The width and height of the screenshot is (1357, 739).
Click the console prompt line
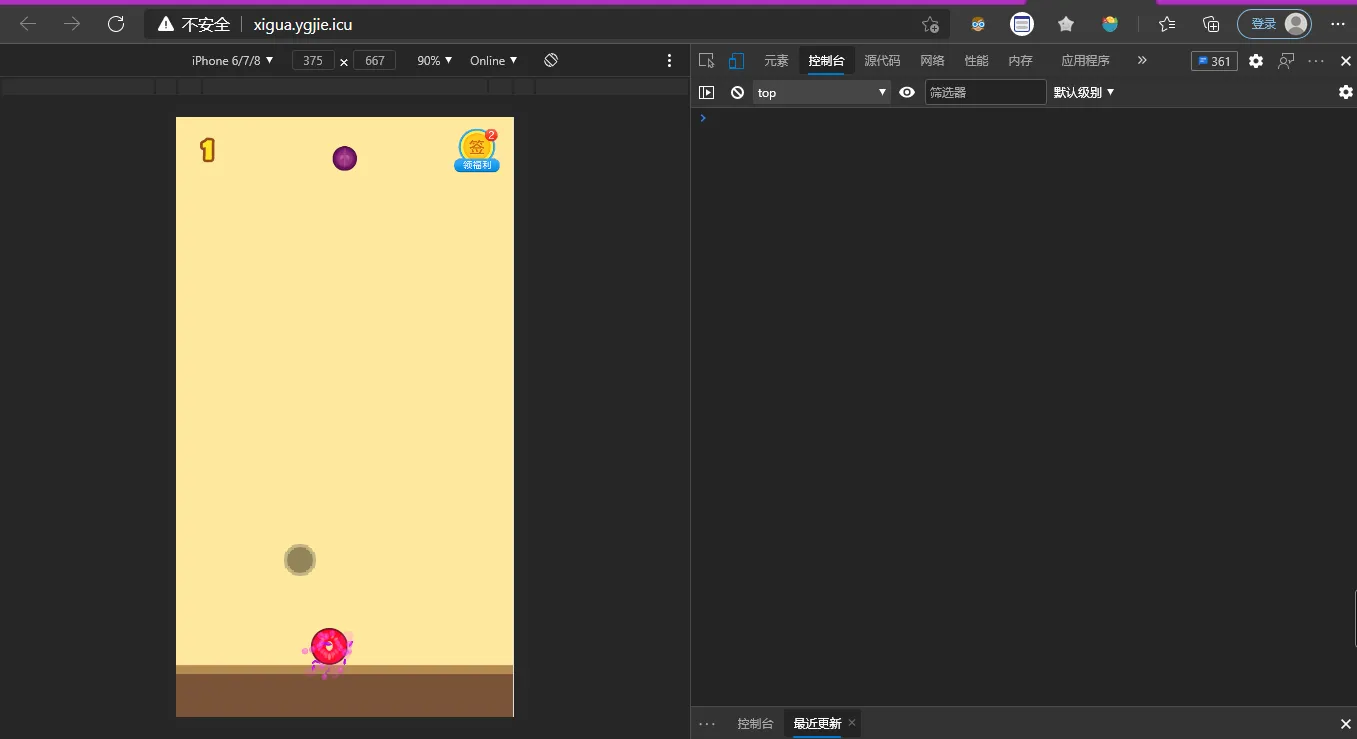pyautogui.click(x=1024, y=118)
